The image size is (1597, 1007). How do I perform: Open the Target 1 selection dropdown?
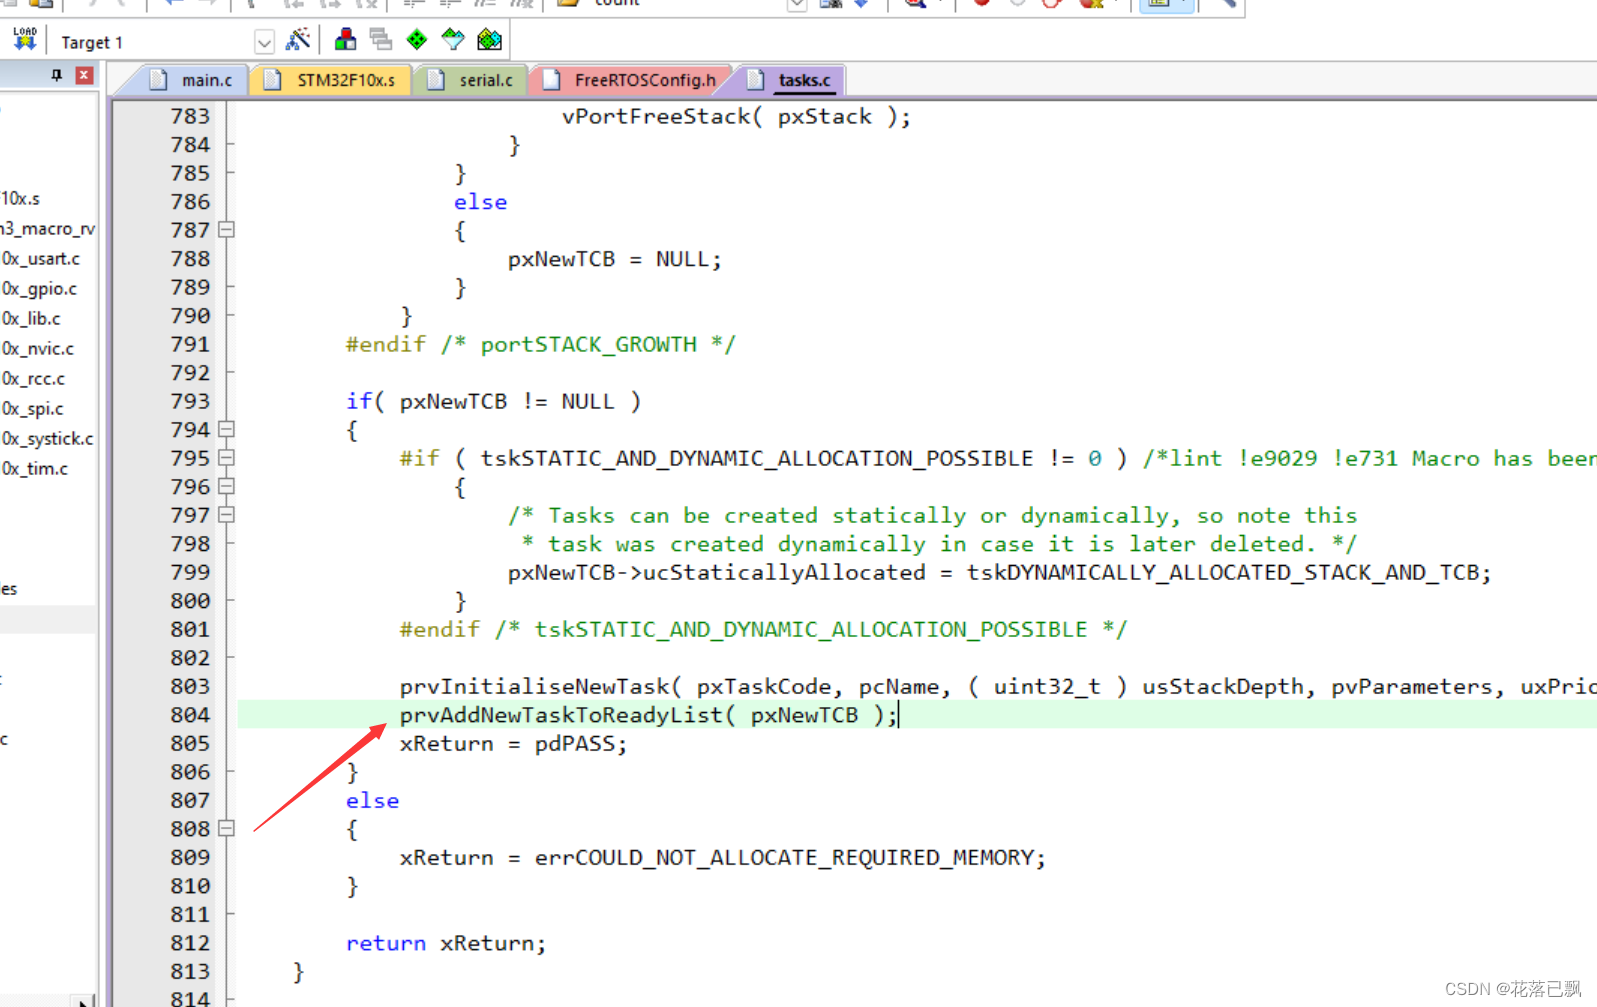coord(264,42)
